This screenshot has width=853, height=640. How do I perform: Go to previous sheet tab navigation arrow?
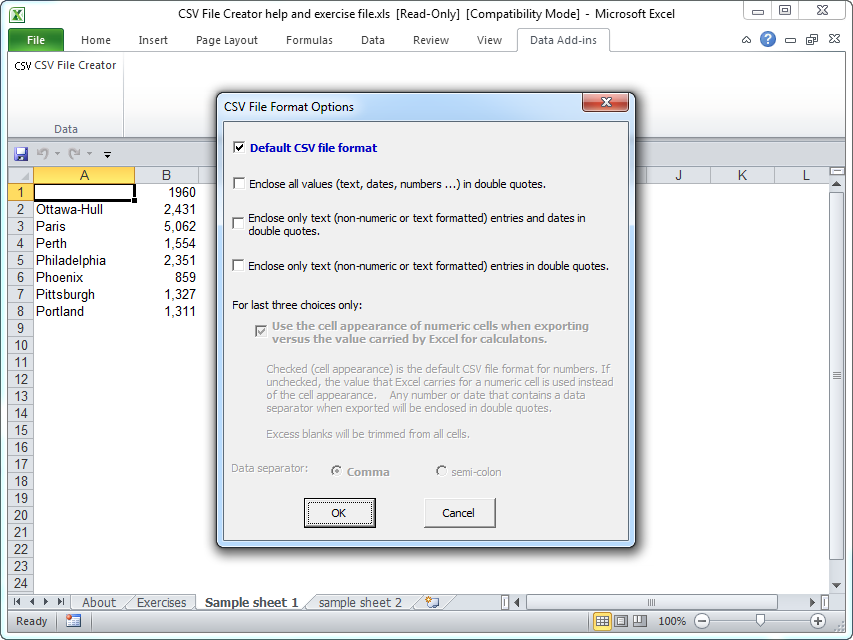[x=32, y=602]
